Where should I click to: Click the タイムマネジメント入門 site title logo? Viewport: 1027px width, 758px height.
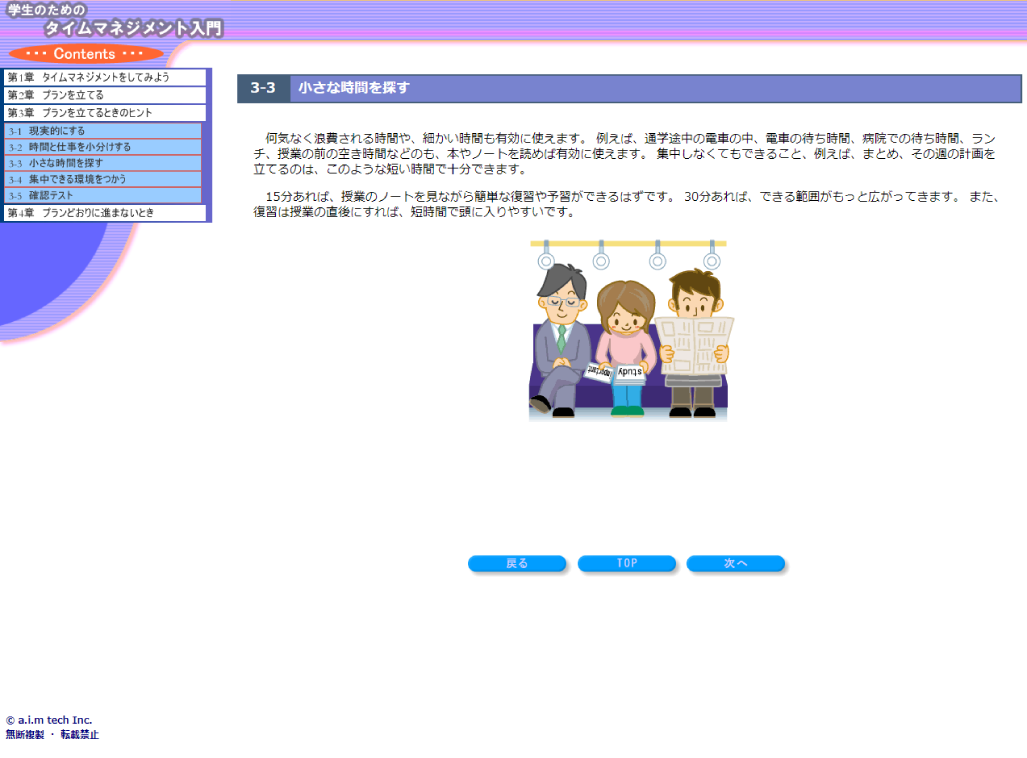click(x=115, y=20)
